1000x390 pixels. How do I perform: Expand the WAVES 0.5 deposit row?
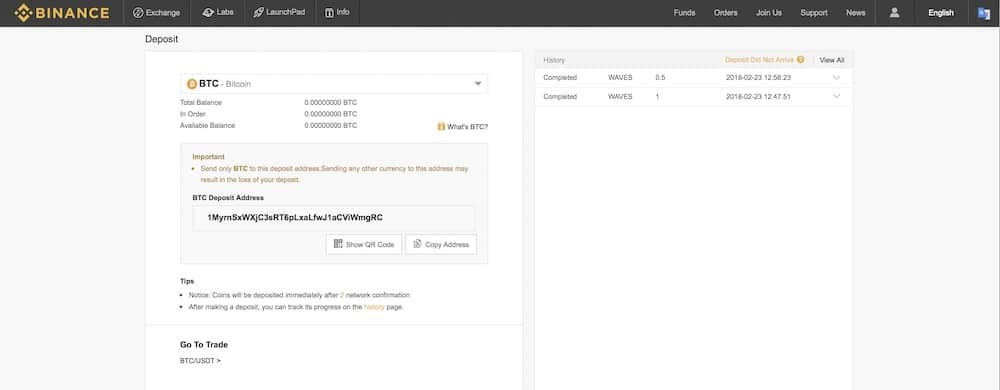coord(836,77)
